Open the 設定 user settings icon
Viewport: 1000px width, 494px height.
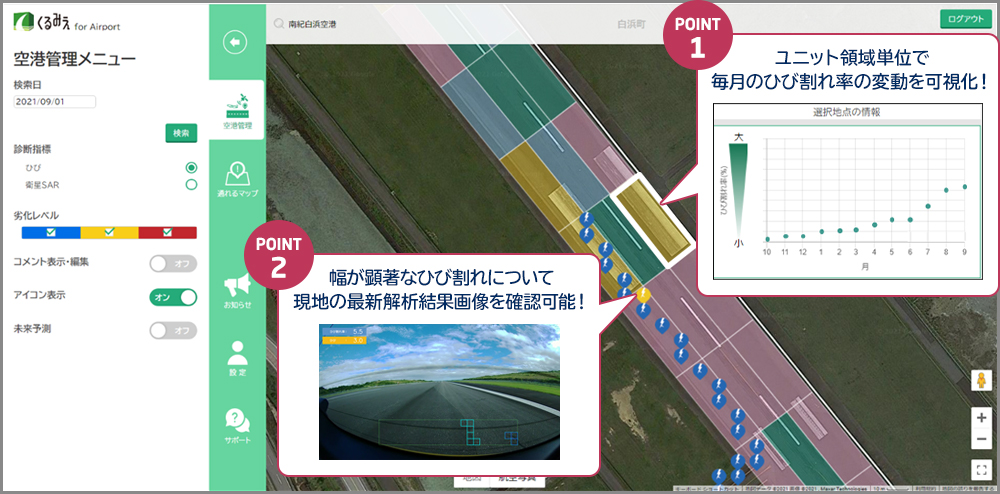(x=237, y=358)
